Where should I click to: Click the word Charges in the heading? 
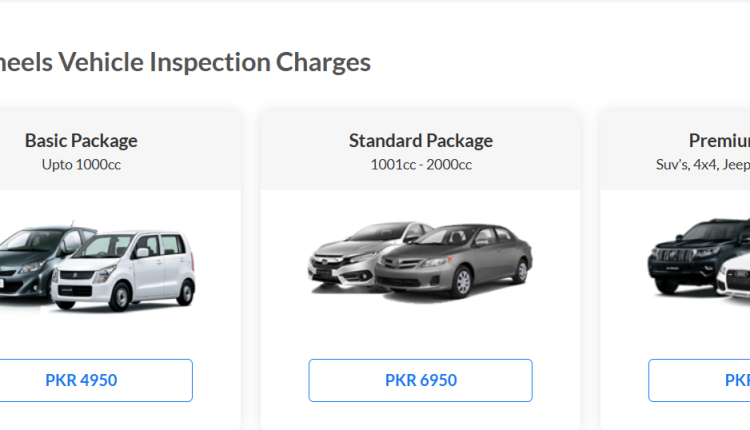click(x=323, y=62)
